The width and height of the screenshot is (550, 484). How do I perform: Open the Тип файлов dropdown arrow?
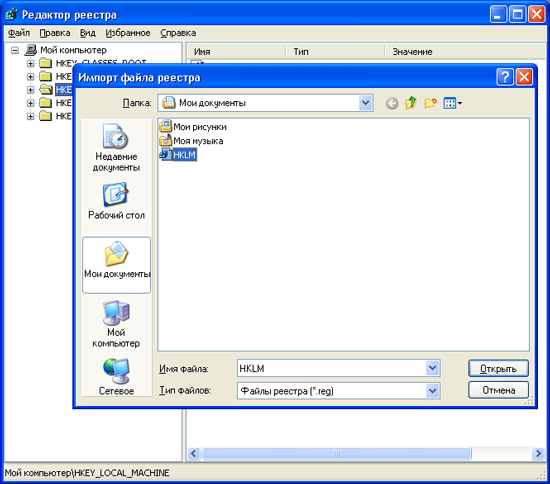[432, 390]
